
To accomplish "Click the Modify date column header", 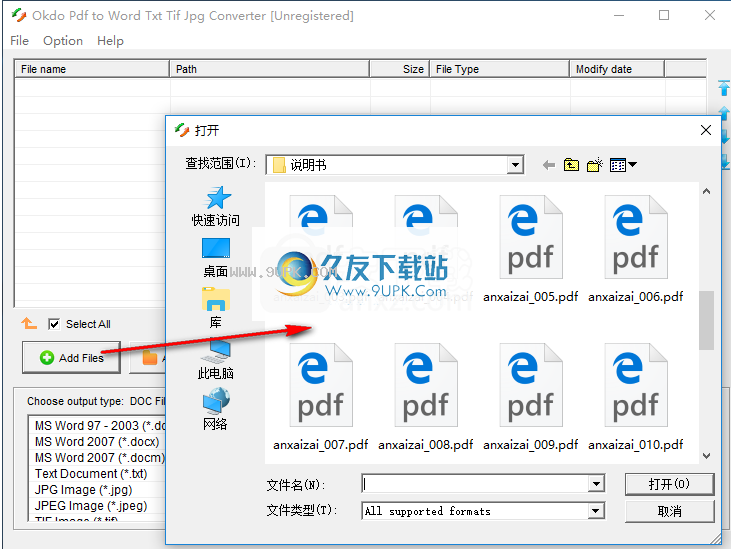I will click(617, 69).
